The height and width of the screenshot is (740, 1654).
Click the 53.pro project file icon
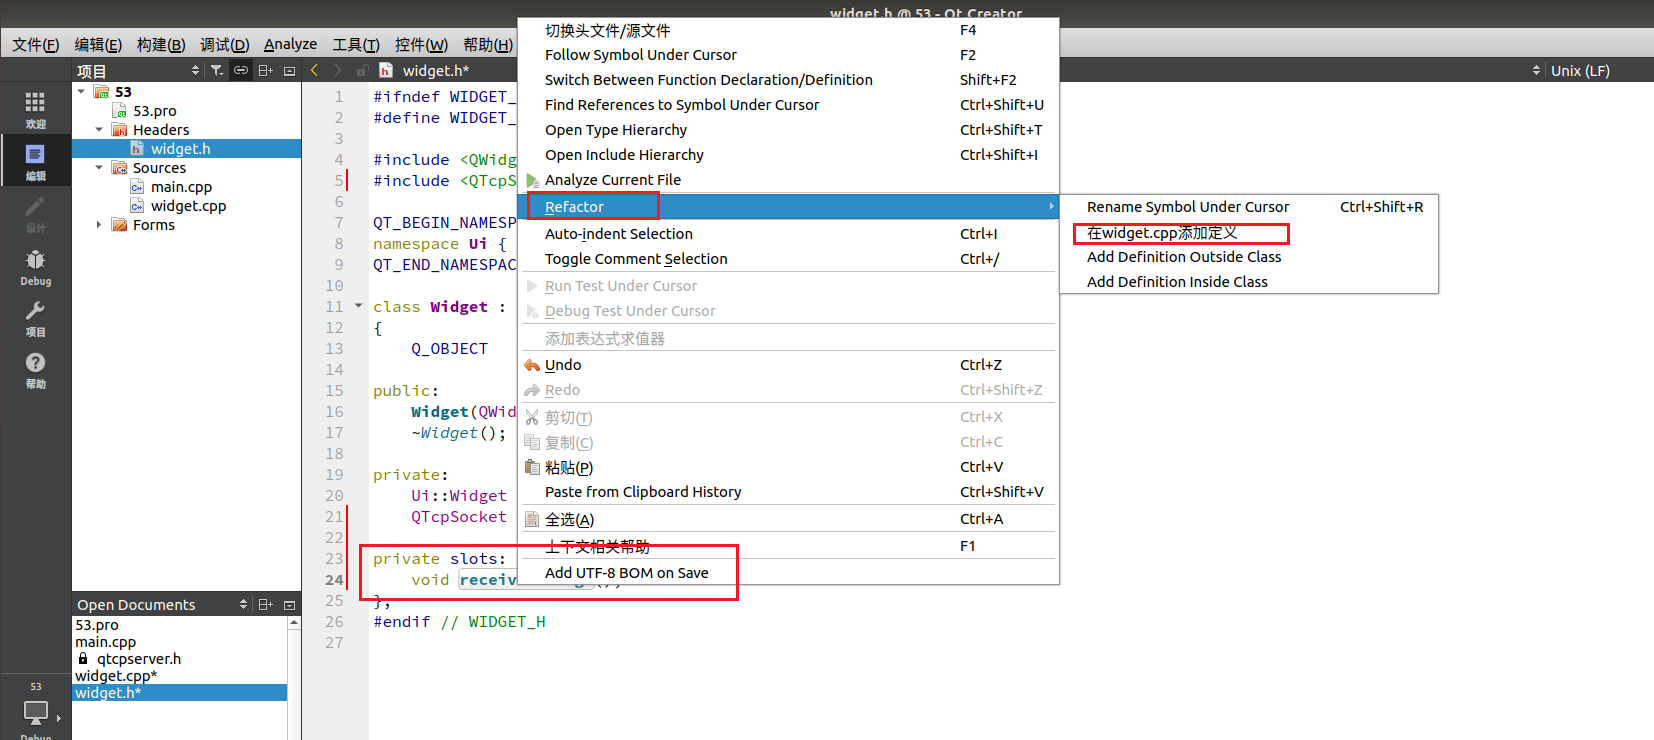click(x=119, y=111)
